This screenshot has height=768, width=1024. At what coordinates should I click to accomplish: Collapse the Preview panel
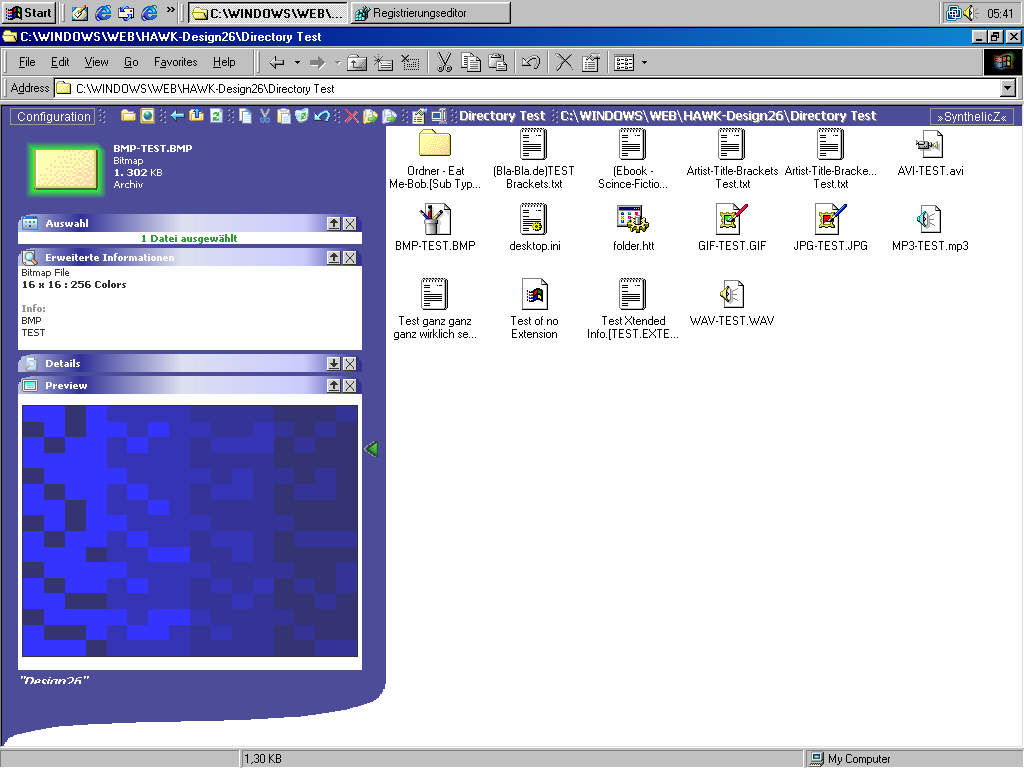[334, 386]
